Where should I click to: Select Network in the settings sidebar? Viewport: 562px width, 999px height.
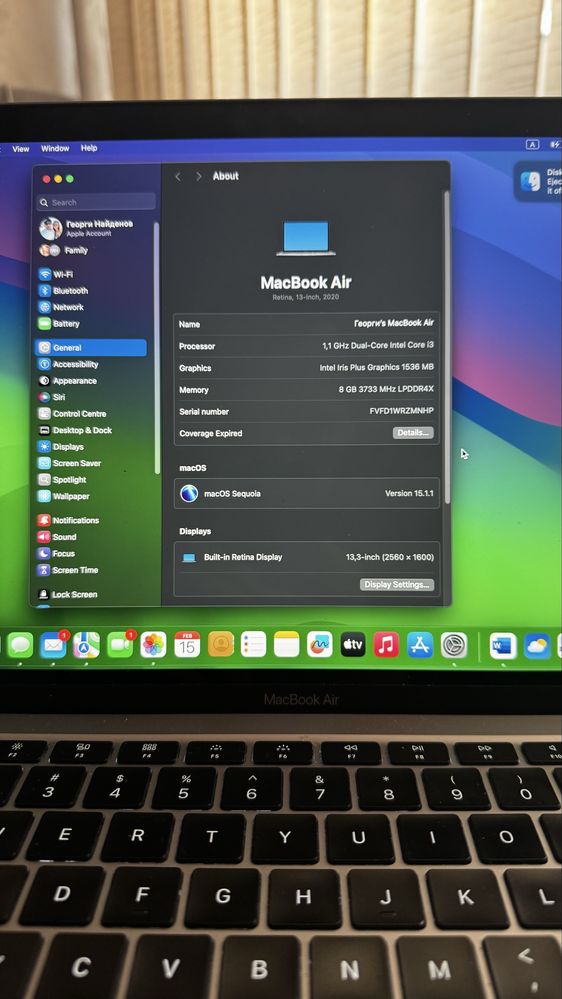[61, 307]
